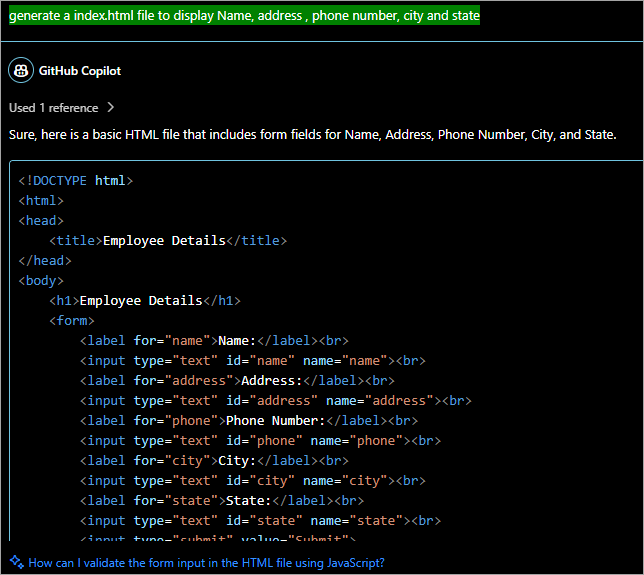Click the input id="name" code line
Screen dimensions: 644x575
tap(253, 361)
